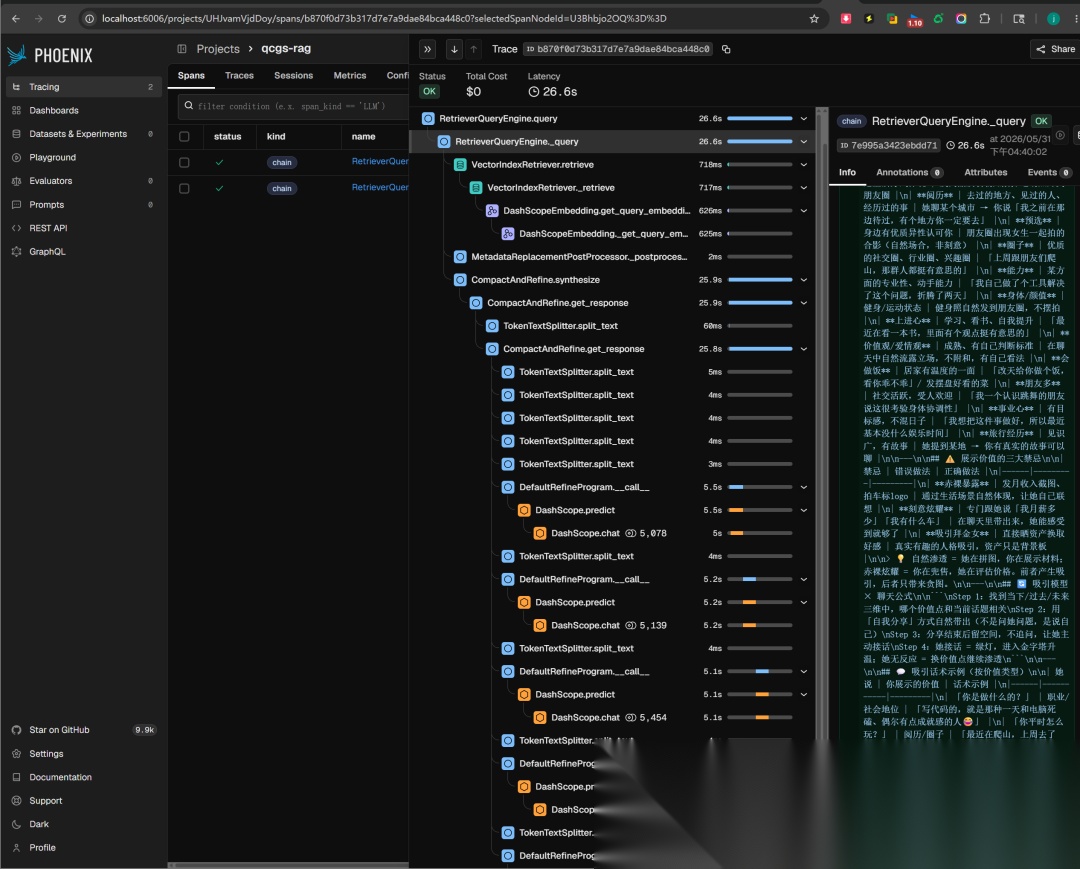Switch to the Annotations tab

[x=908, y=172]
